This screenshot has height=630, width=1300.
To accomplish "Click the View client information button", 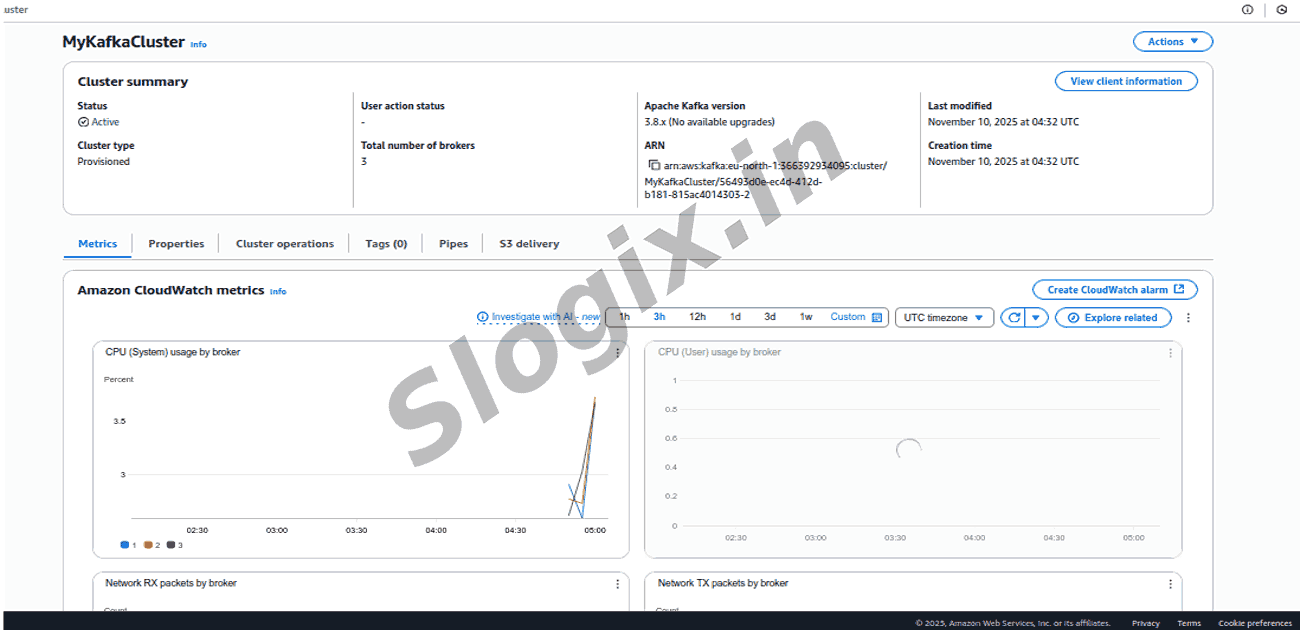I will (1125, 82).
